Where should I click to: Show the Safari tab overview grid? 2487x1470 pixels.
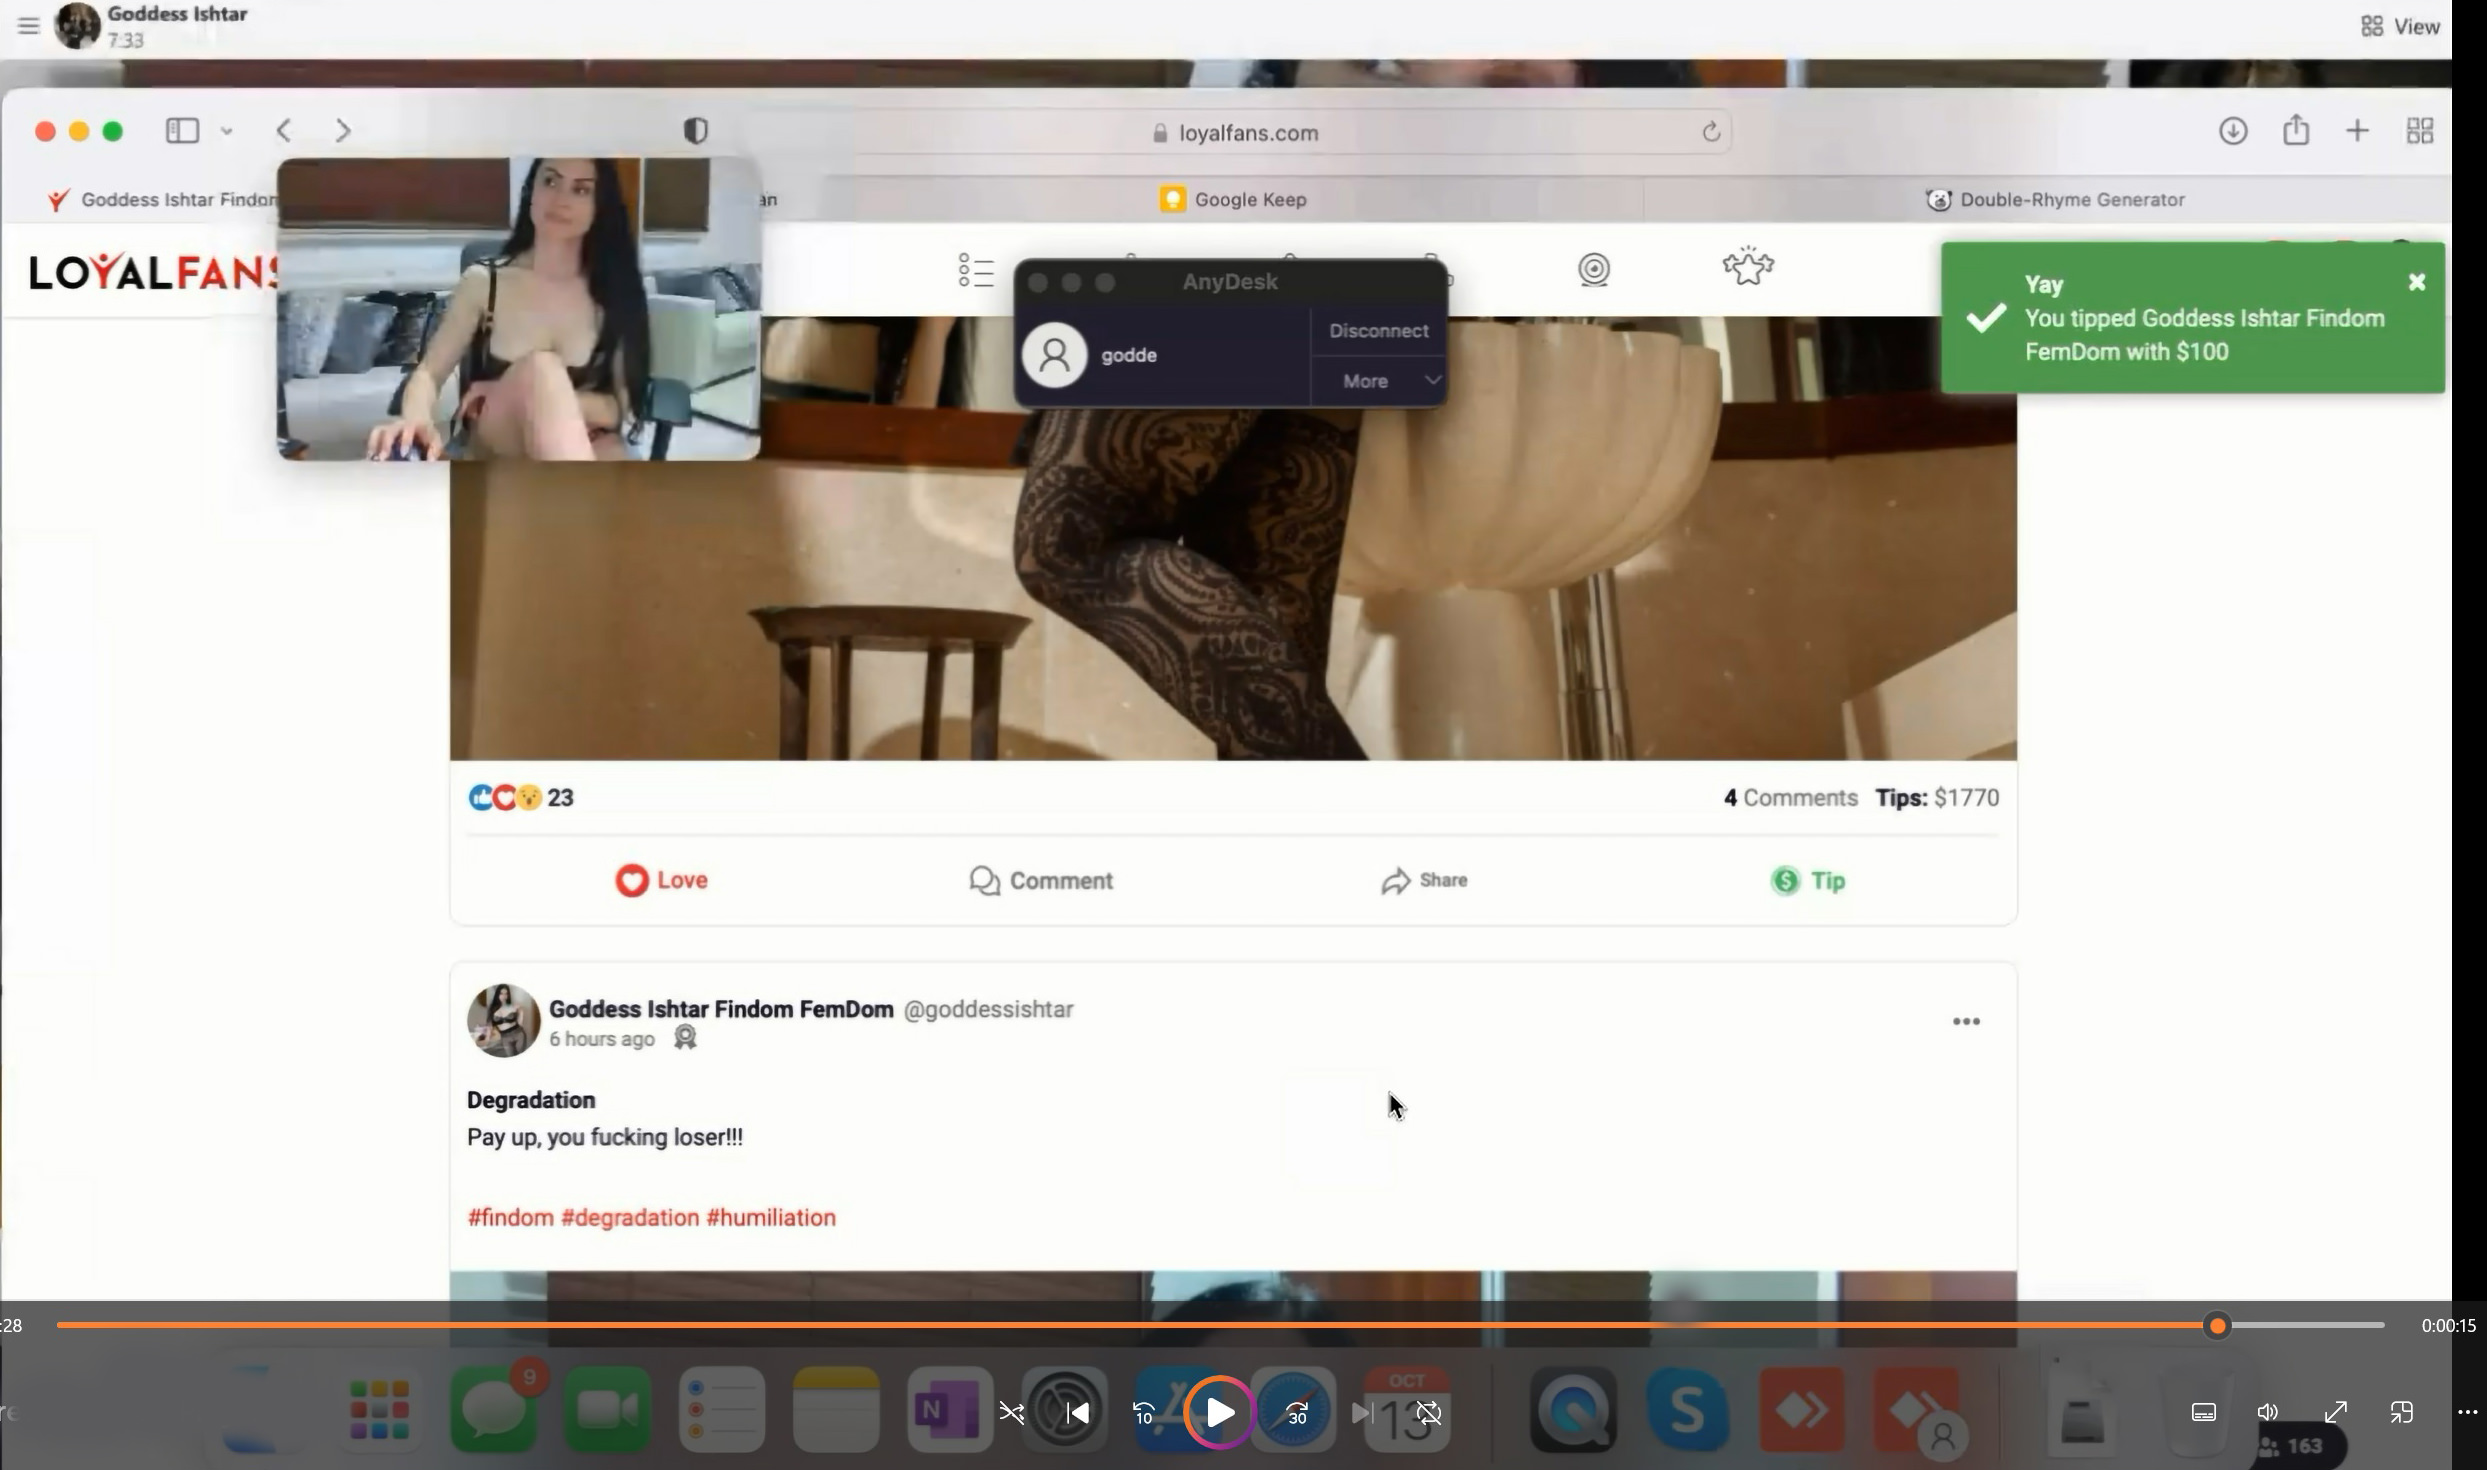tap(2420, 131)
